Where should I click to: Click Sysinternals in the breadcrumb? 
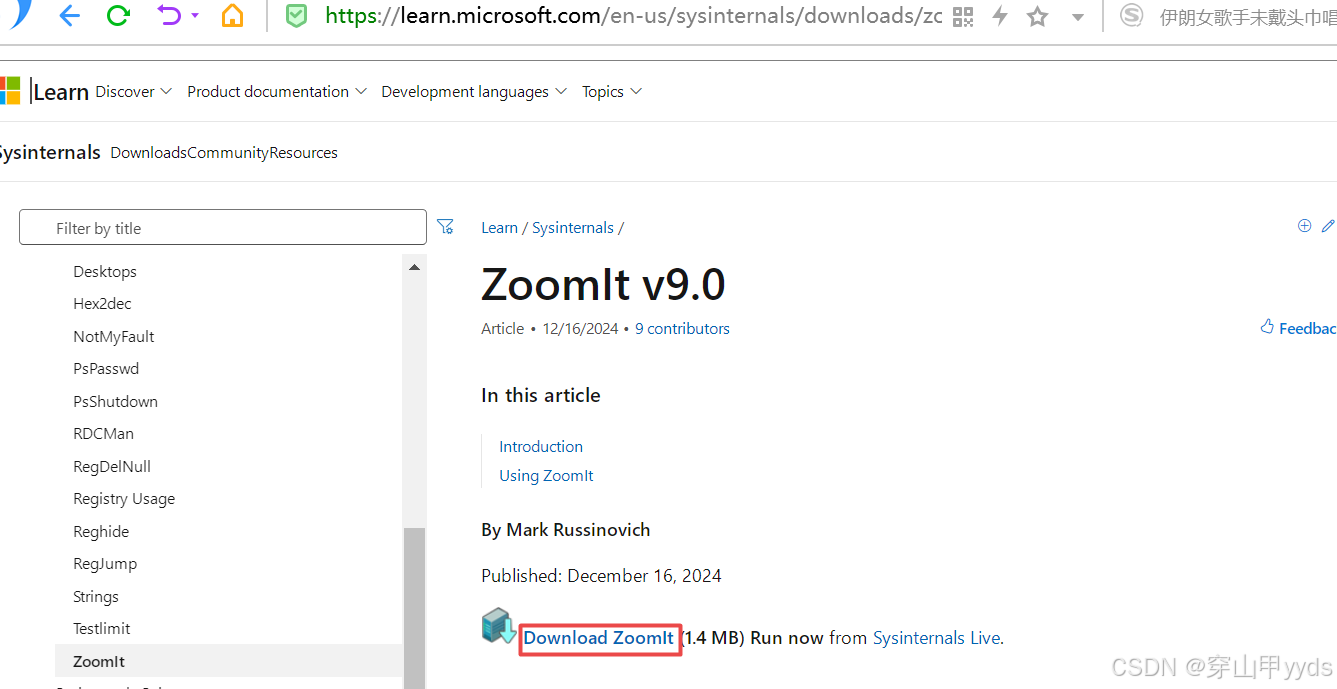(x=573, y=227)
